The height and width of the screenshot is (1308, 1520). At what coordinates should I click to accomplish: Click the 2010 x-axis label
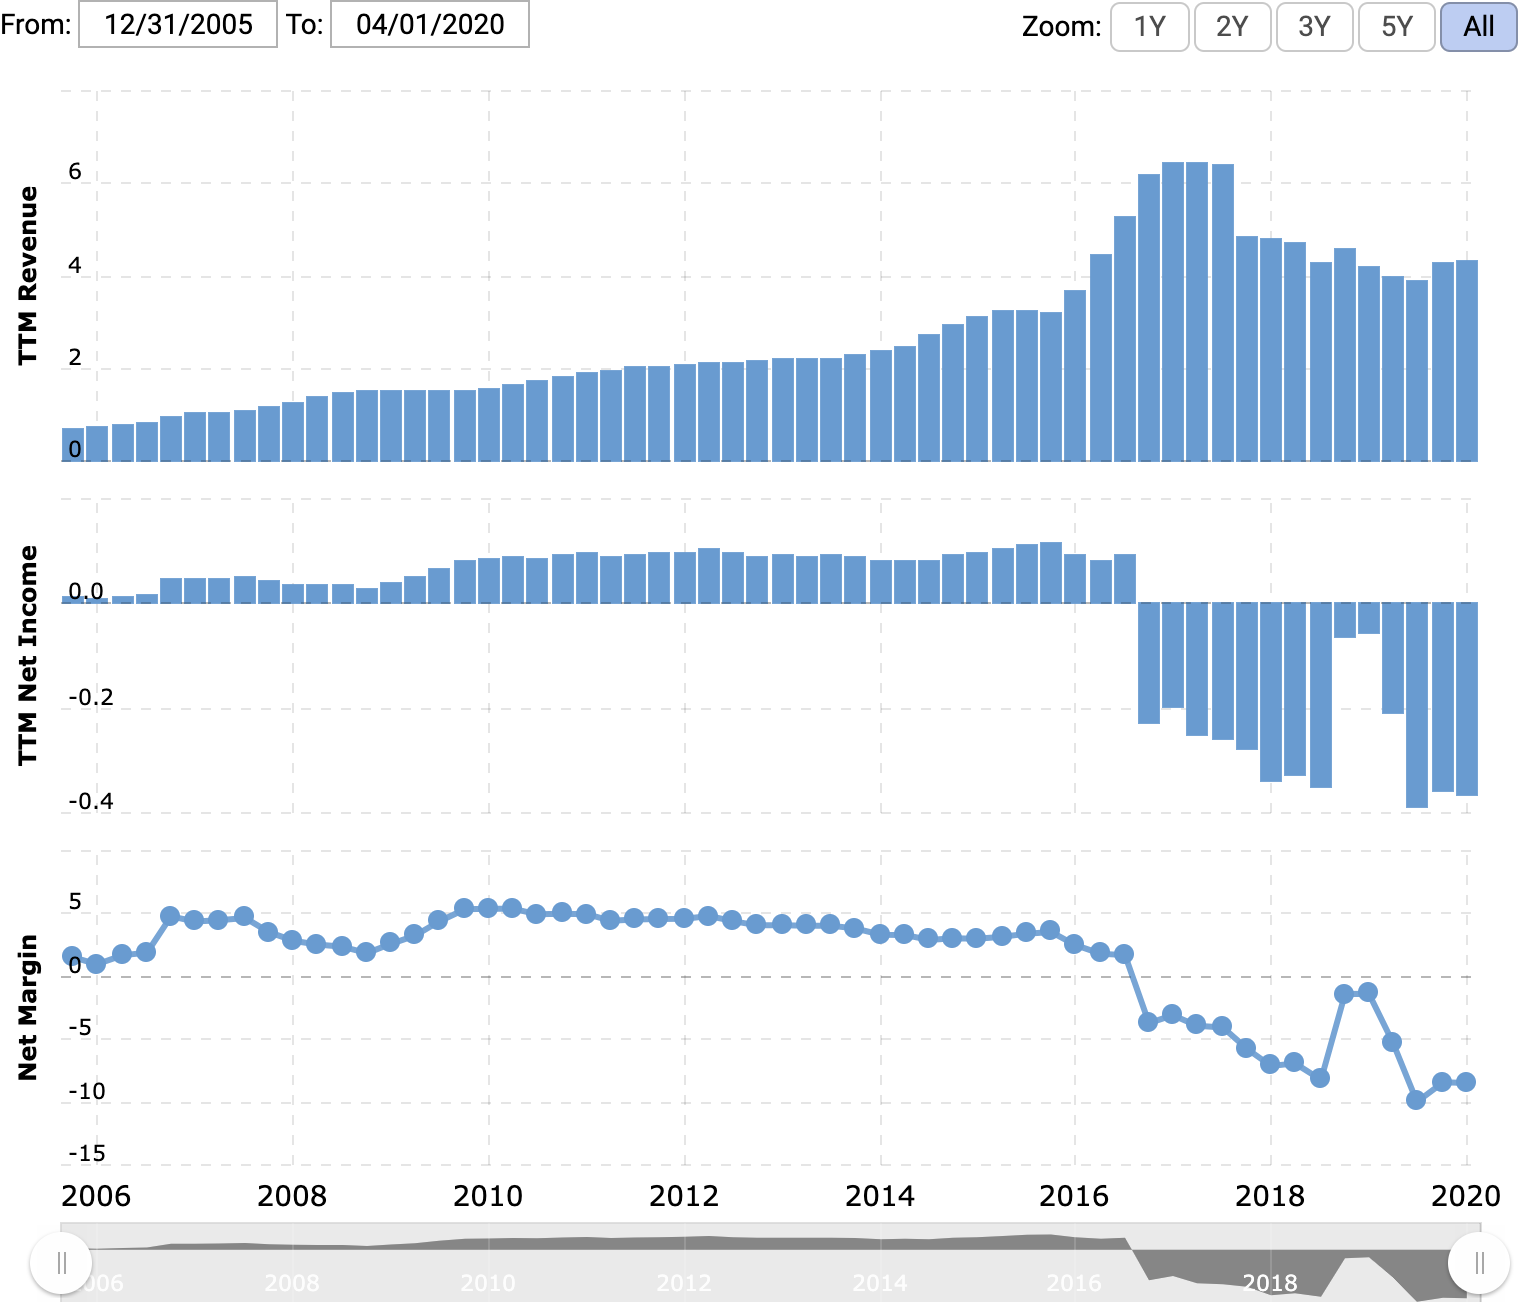[x=488, y=1196]
